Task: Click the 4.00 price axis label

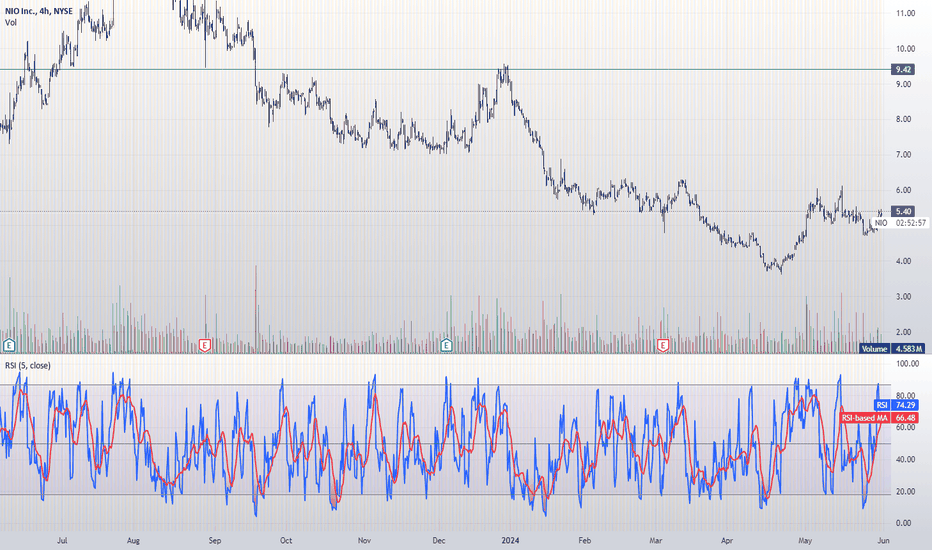Action: [x=903, y=261]
